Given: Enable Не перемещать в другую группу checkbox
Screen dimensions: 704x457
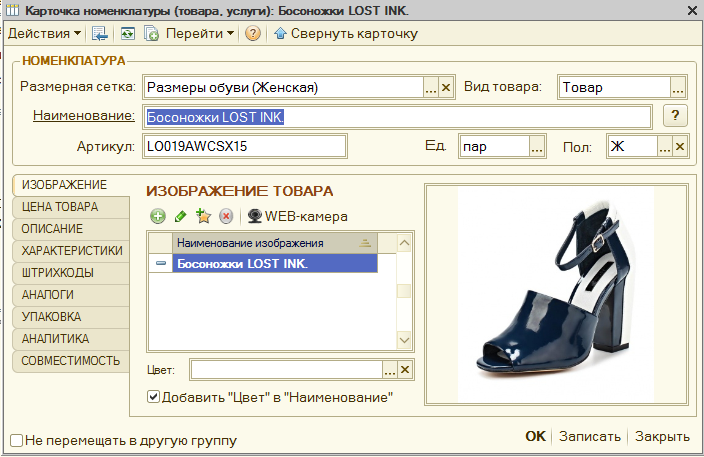Looking at the screenshot, I should 17,440.
